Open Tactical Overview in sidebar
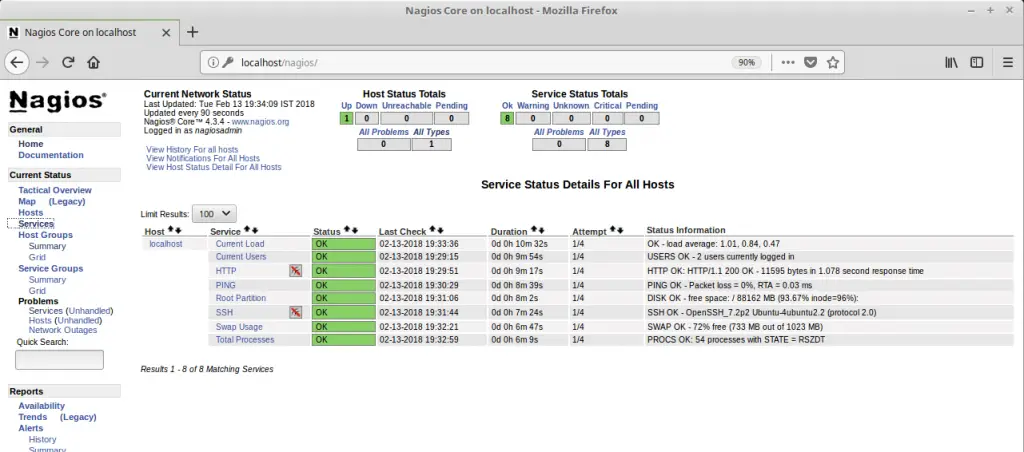This screenshot has width=1024, height=452. [55, 190]
